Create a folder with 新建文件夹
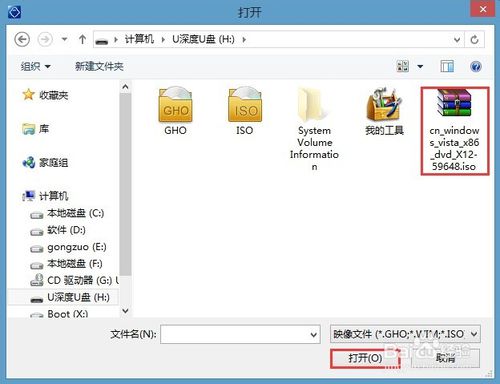 pos(99,66)
